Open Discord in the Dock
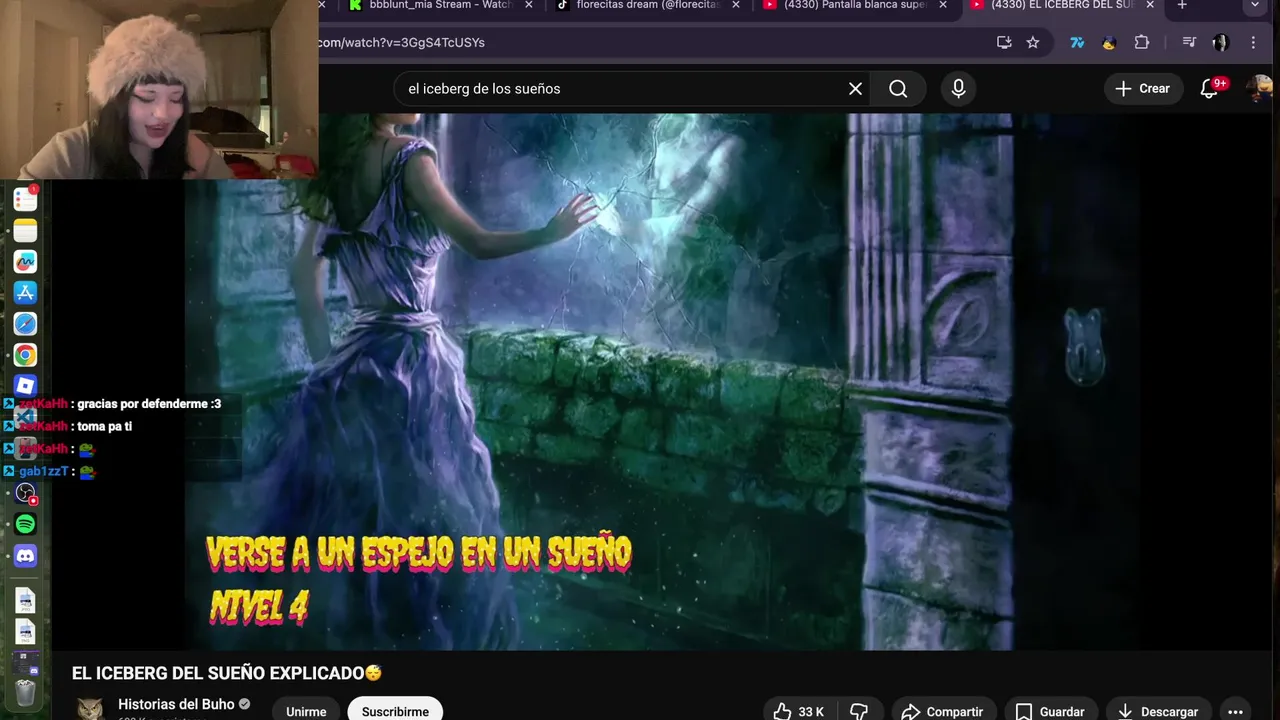 25,555
